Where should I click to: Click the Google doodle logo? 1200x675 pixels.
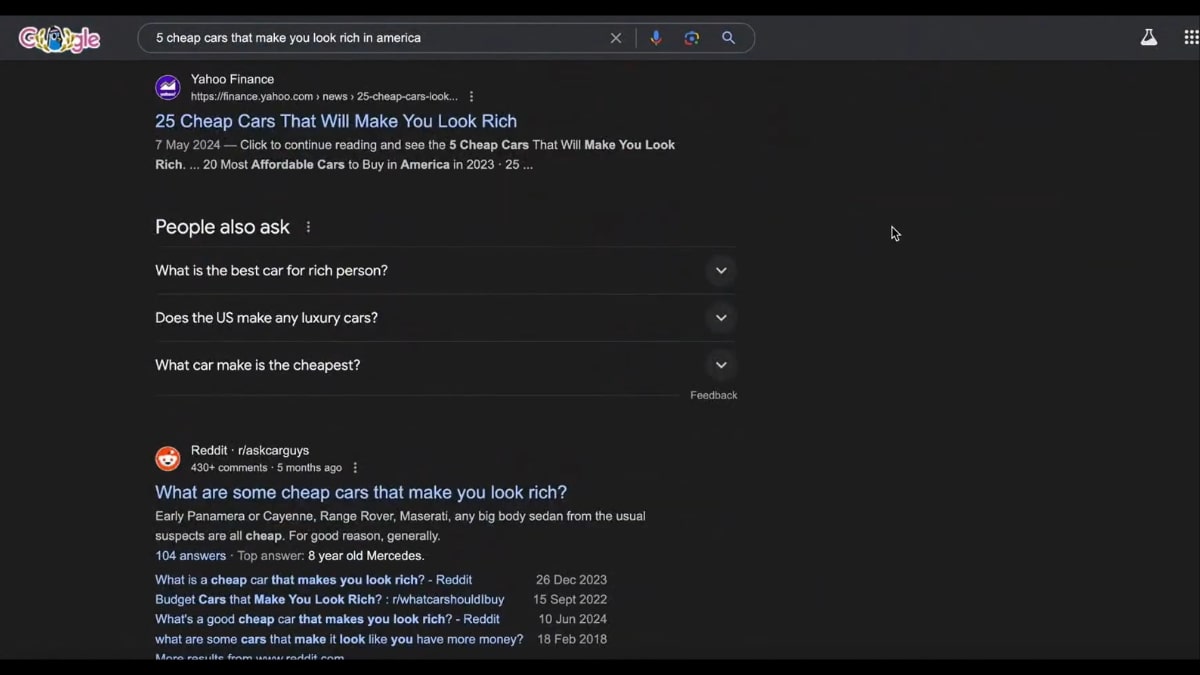pos(59,38)
